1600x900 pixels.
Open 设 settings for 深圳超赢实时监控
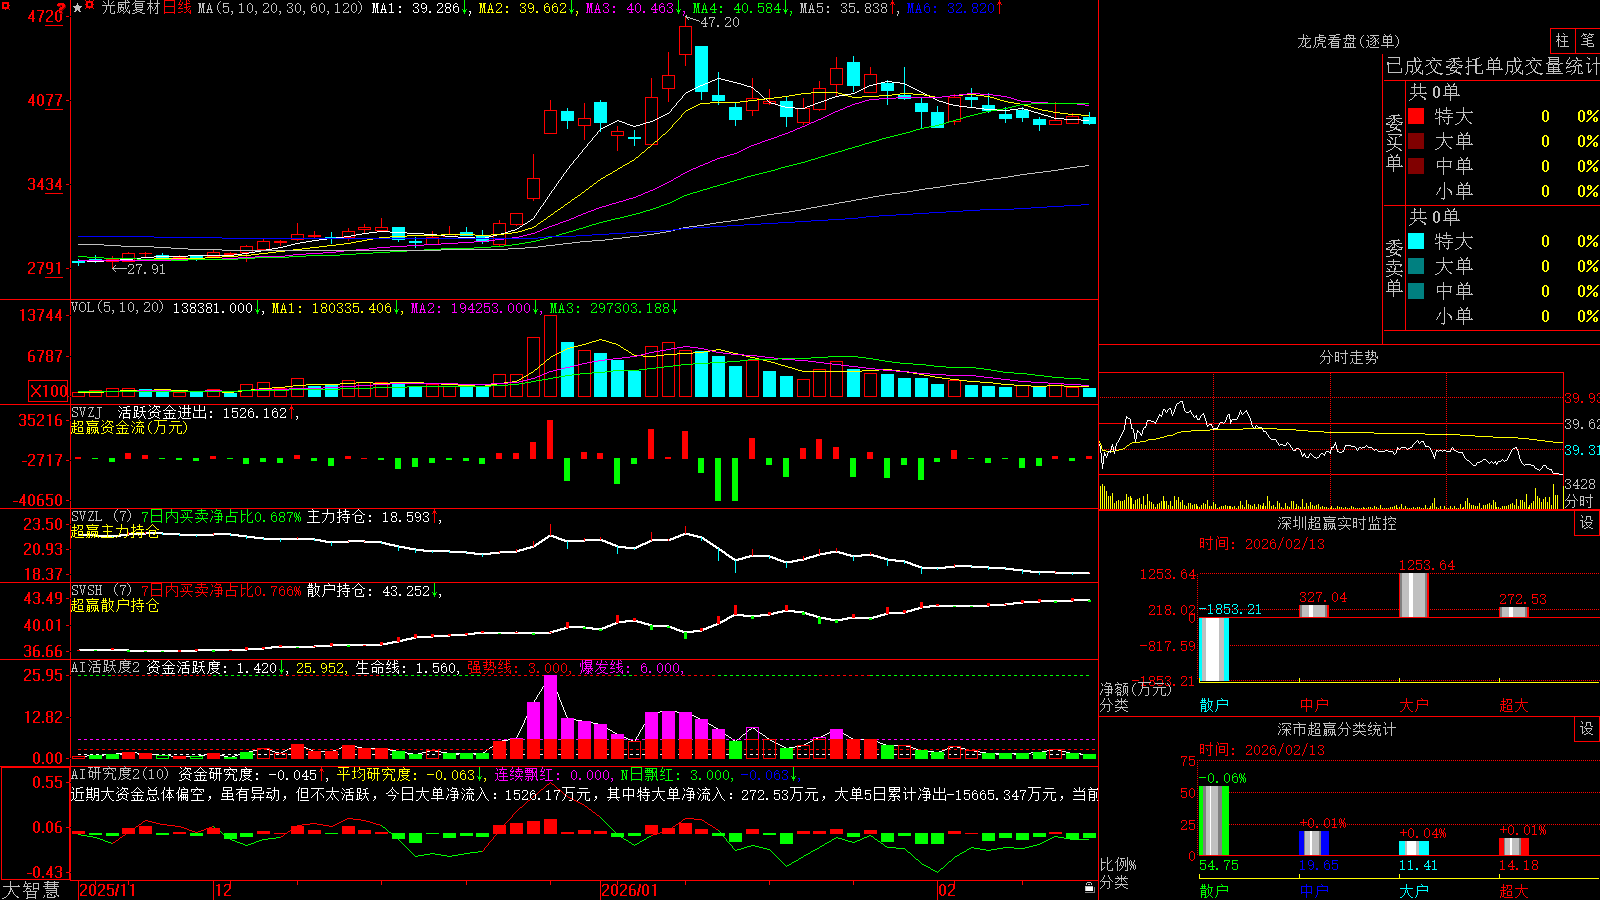1587,523
